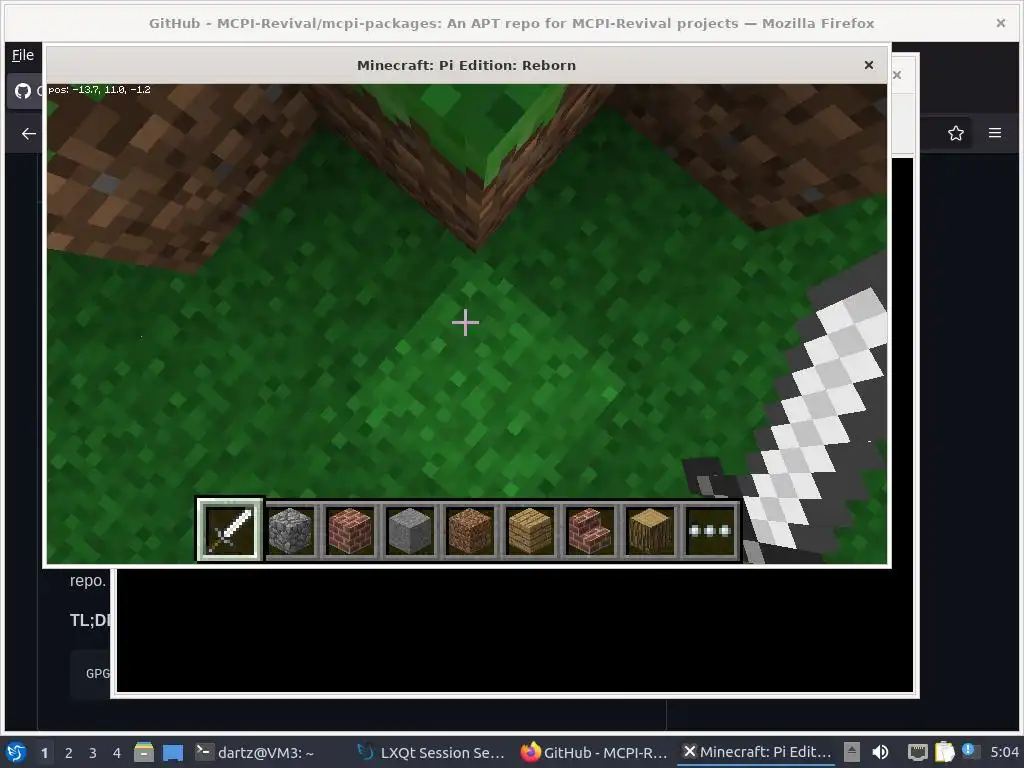This screenshot has height=768, width=1024.
Task: Open inventory via three-dots hotbar button
Action: [710, 530]
